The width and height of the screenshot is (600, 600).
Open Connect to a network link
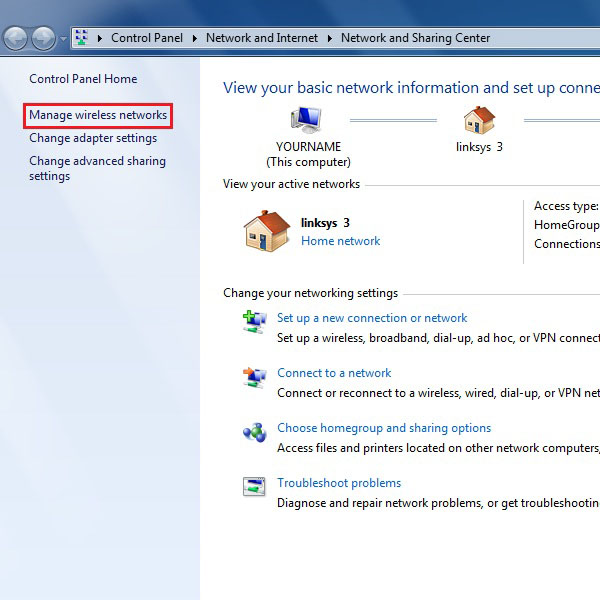(334, 373)
